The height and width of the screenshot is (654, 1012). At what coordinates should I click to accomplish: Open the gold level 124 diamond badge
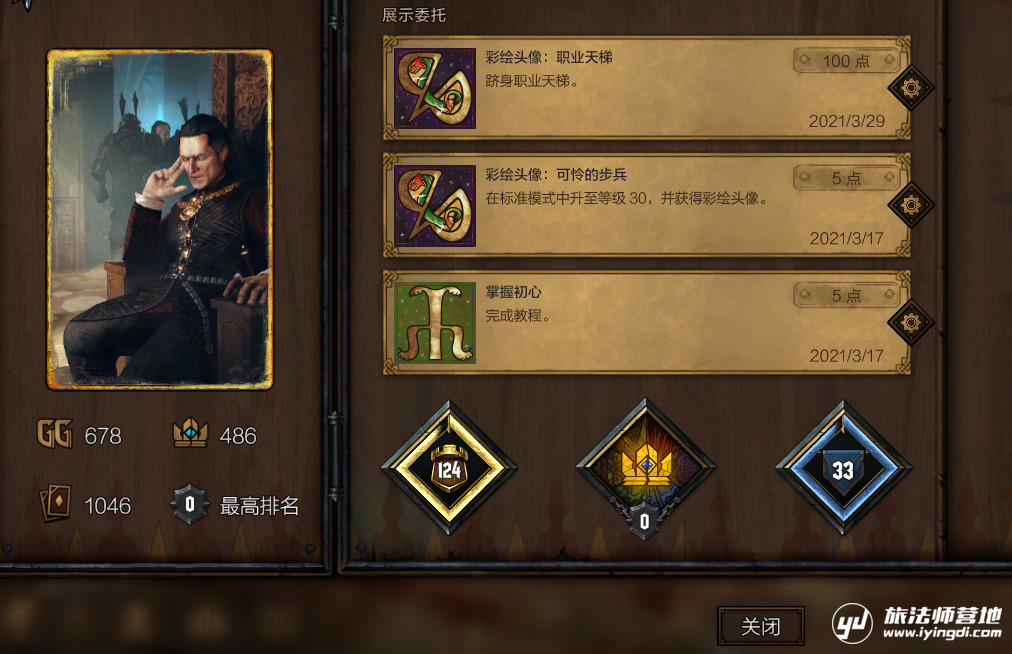click(449, 467)
